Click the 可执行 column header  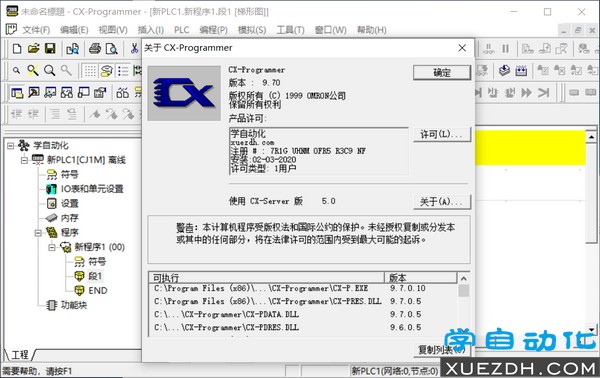pyautogui.click(x=267, y=277)
